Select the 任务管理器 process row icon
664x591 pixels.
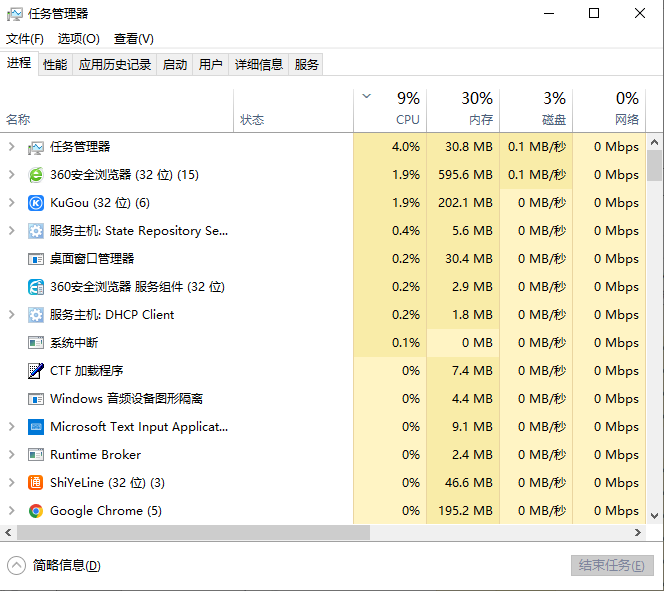36,147
